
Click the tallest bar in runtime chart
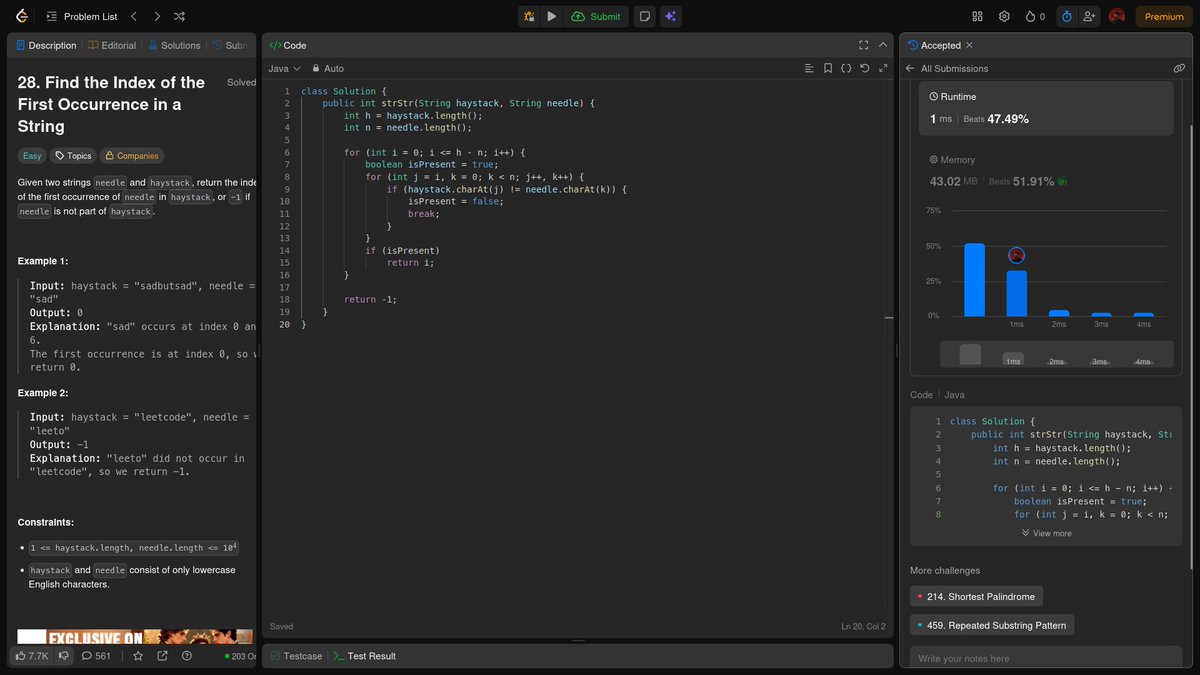974,279
